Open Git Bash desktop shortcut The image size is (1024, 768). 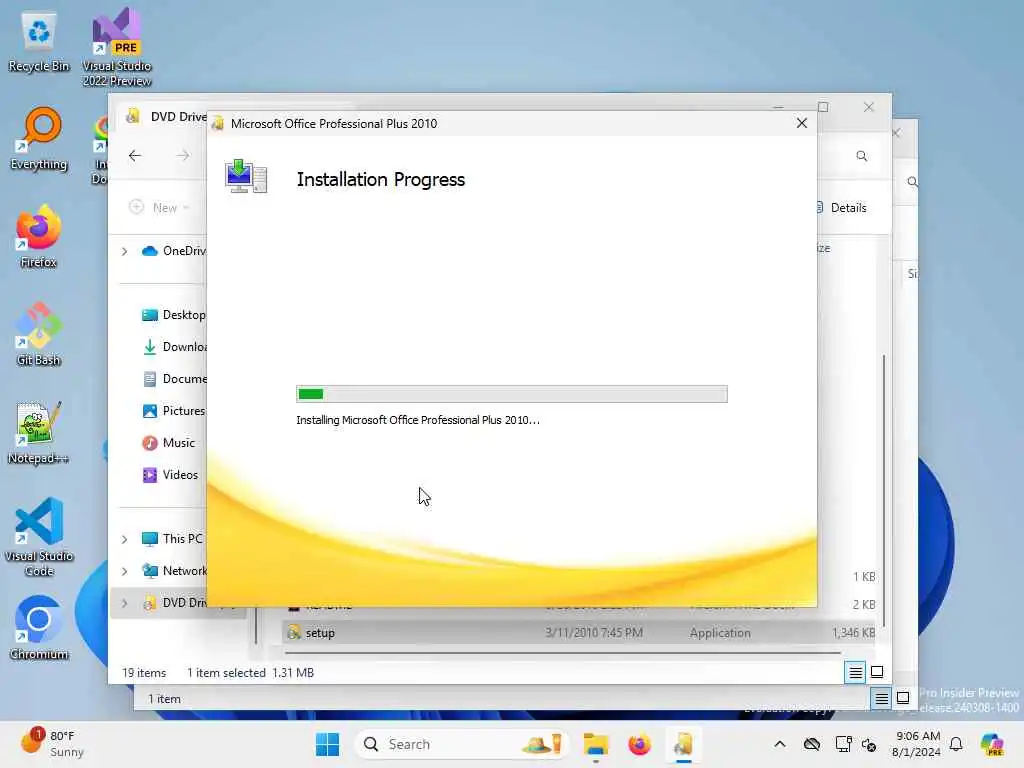(39, 334)
